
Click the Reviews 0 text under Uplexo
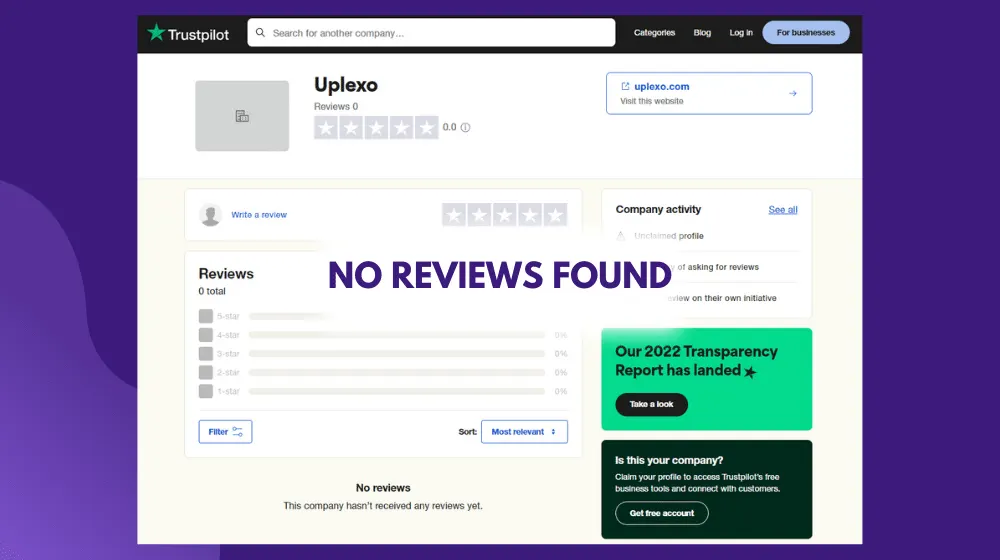click(x=335, y=107)
